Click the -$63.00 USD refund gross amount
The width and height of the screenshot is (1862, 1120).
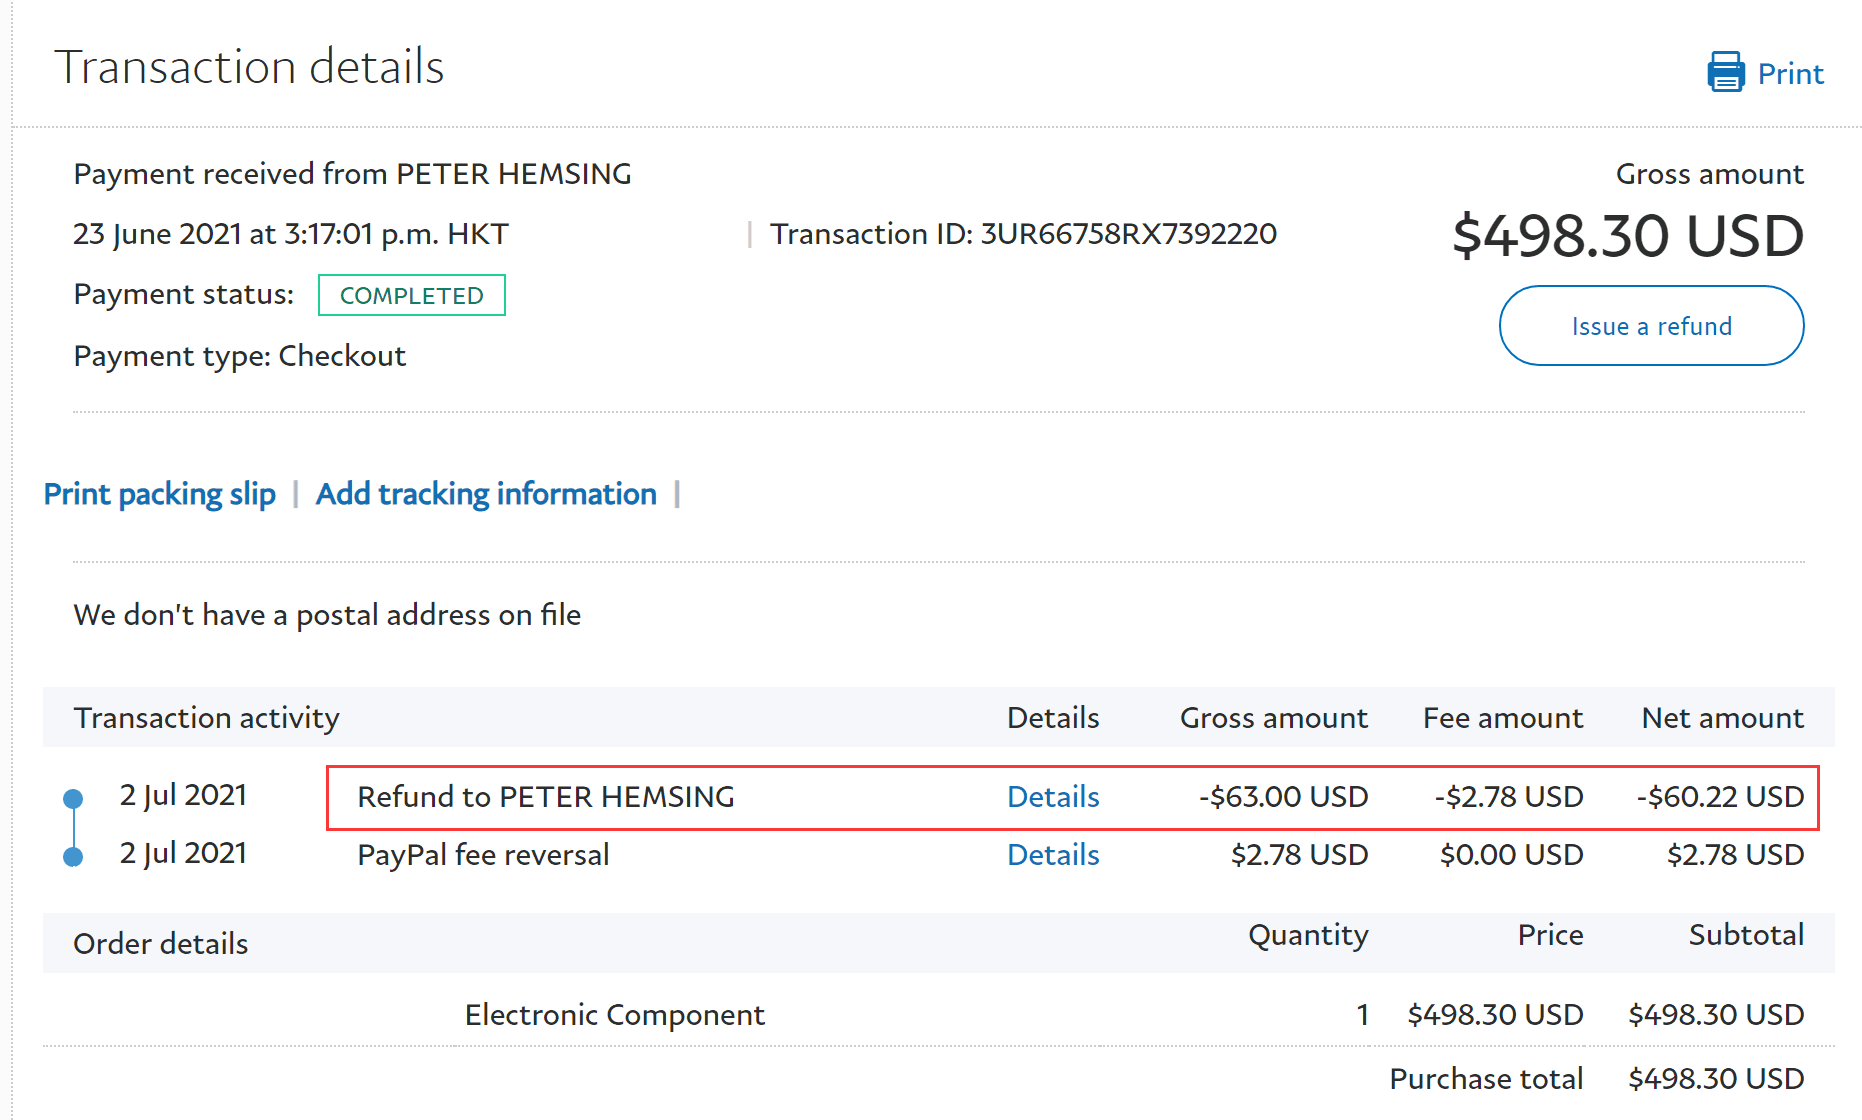point(1283,797)
